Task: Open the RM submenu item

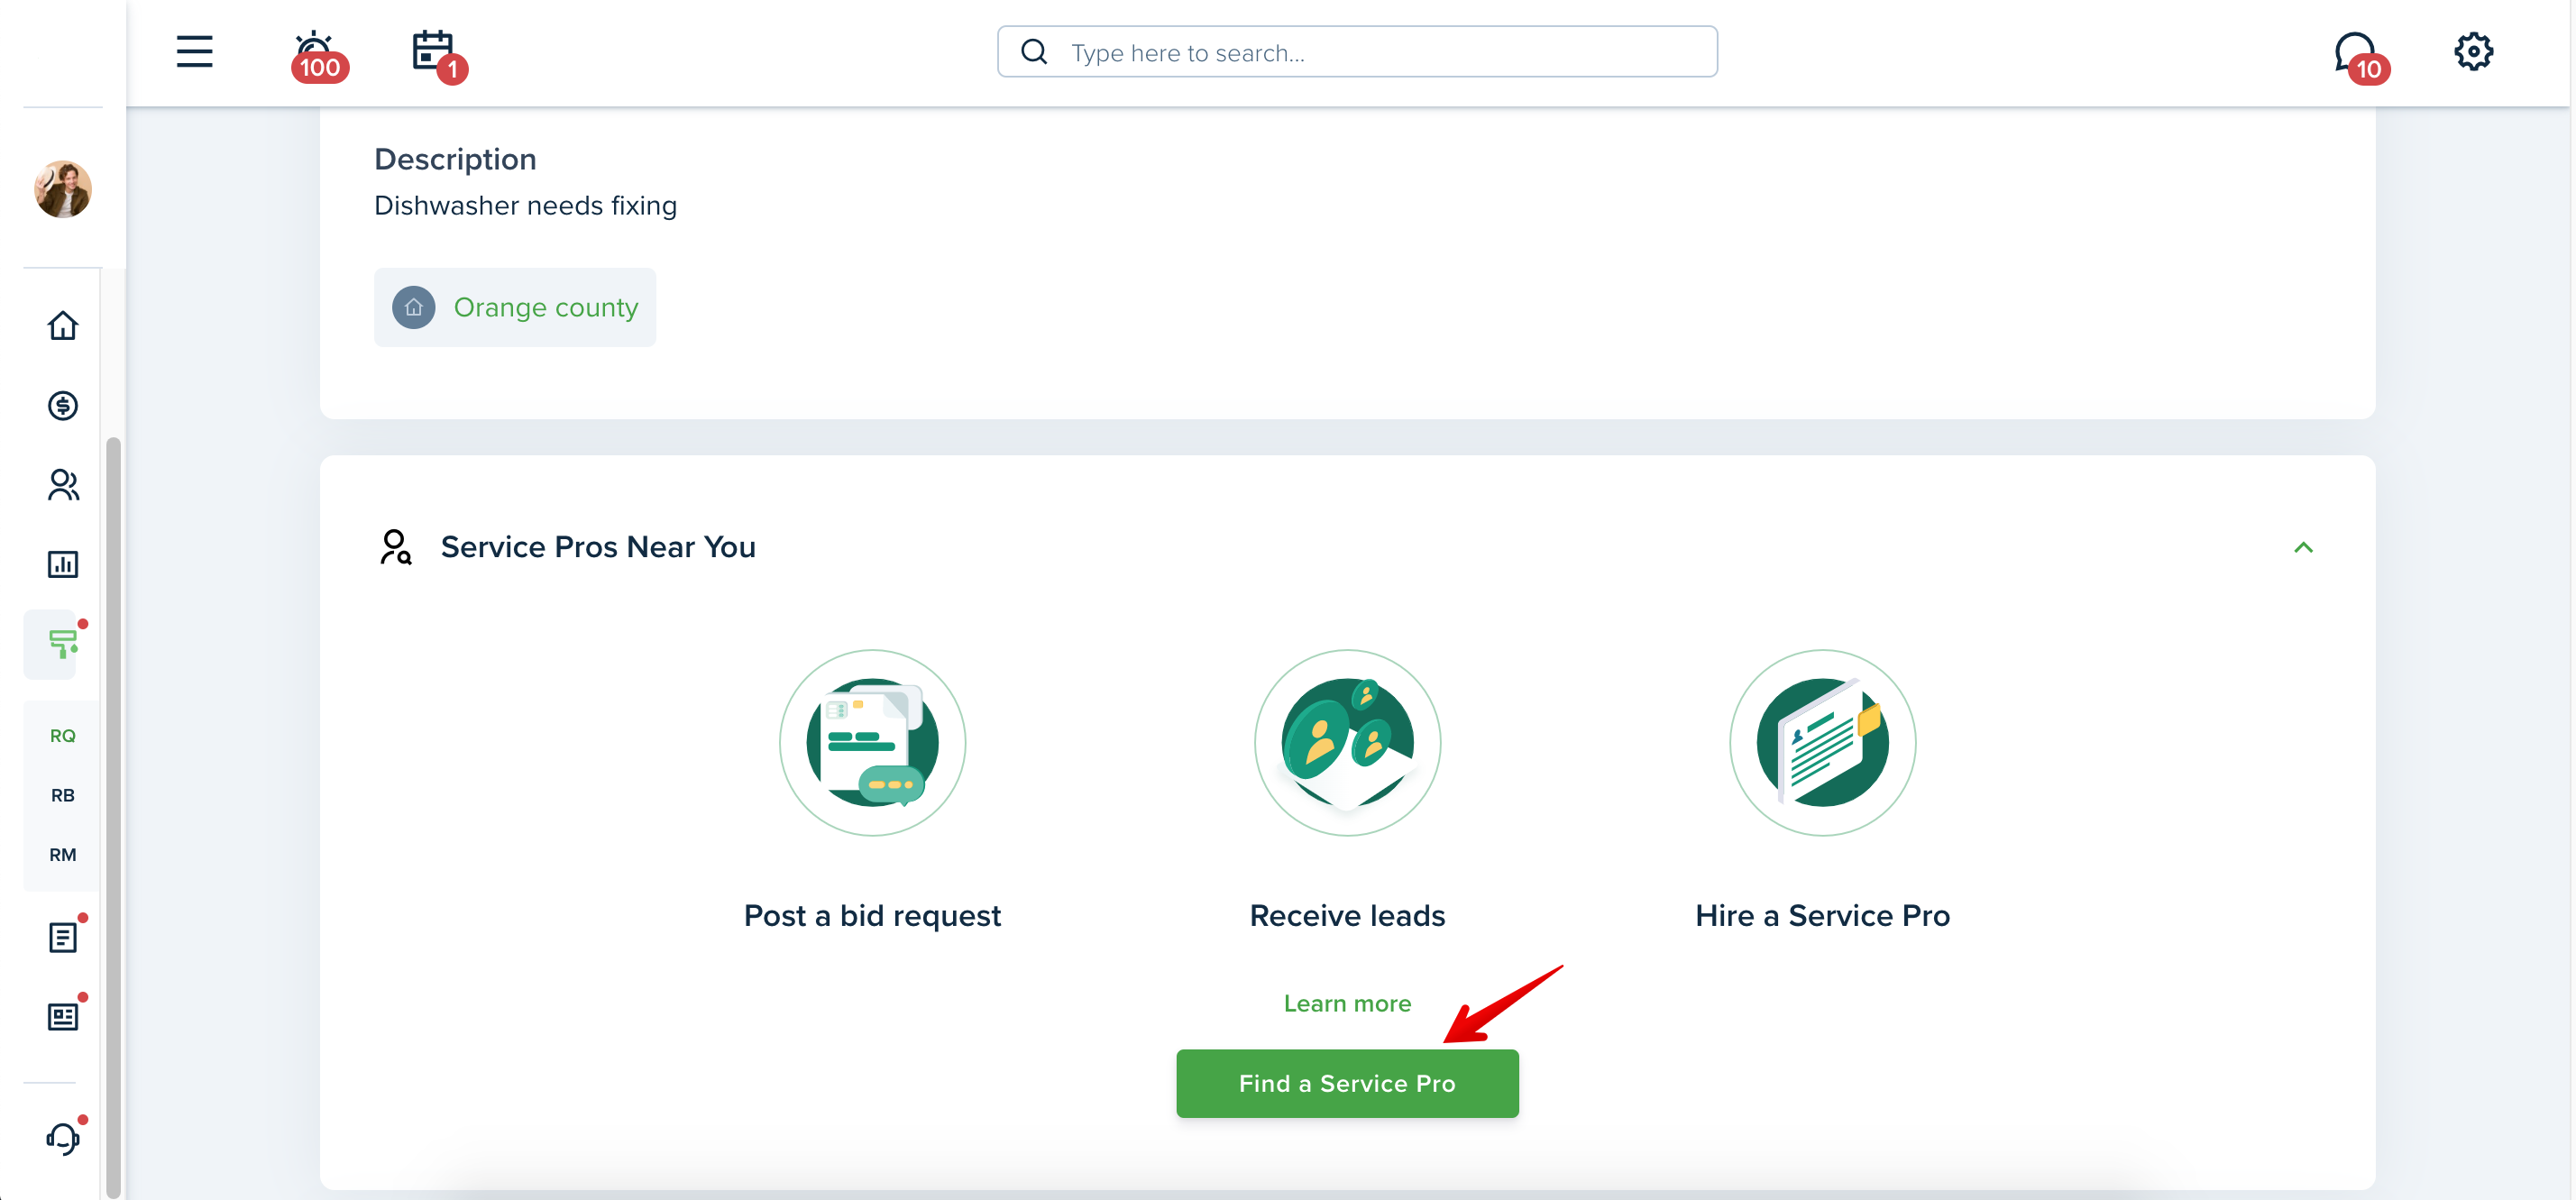Action: (x=63, y=855)
